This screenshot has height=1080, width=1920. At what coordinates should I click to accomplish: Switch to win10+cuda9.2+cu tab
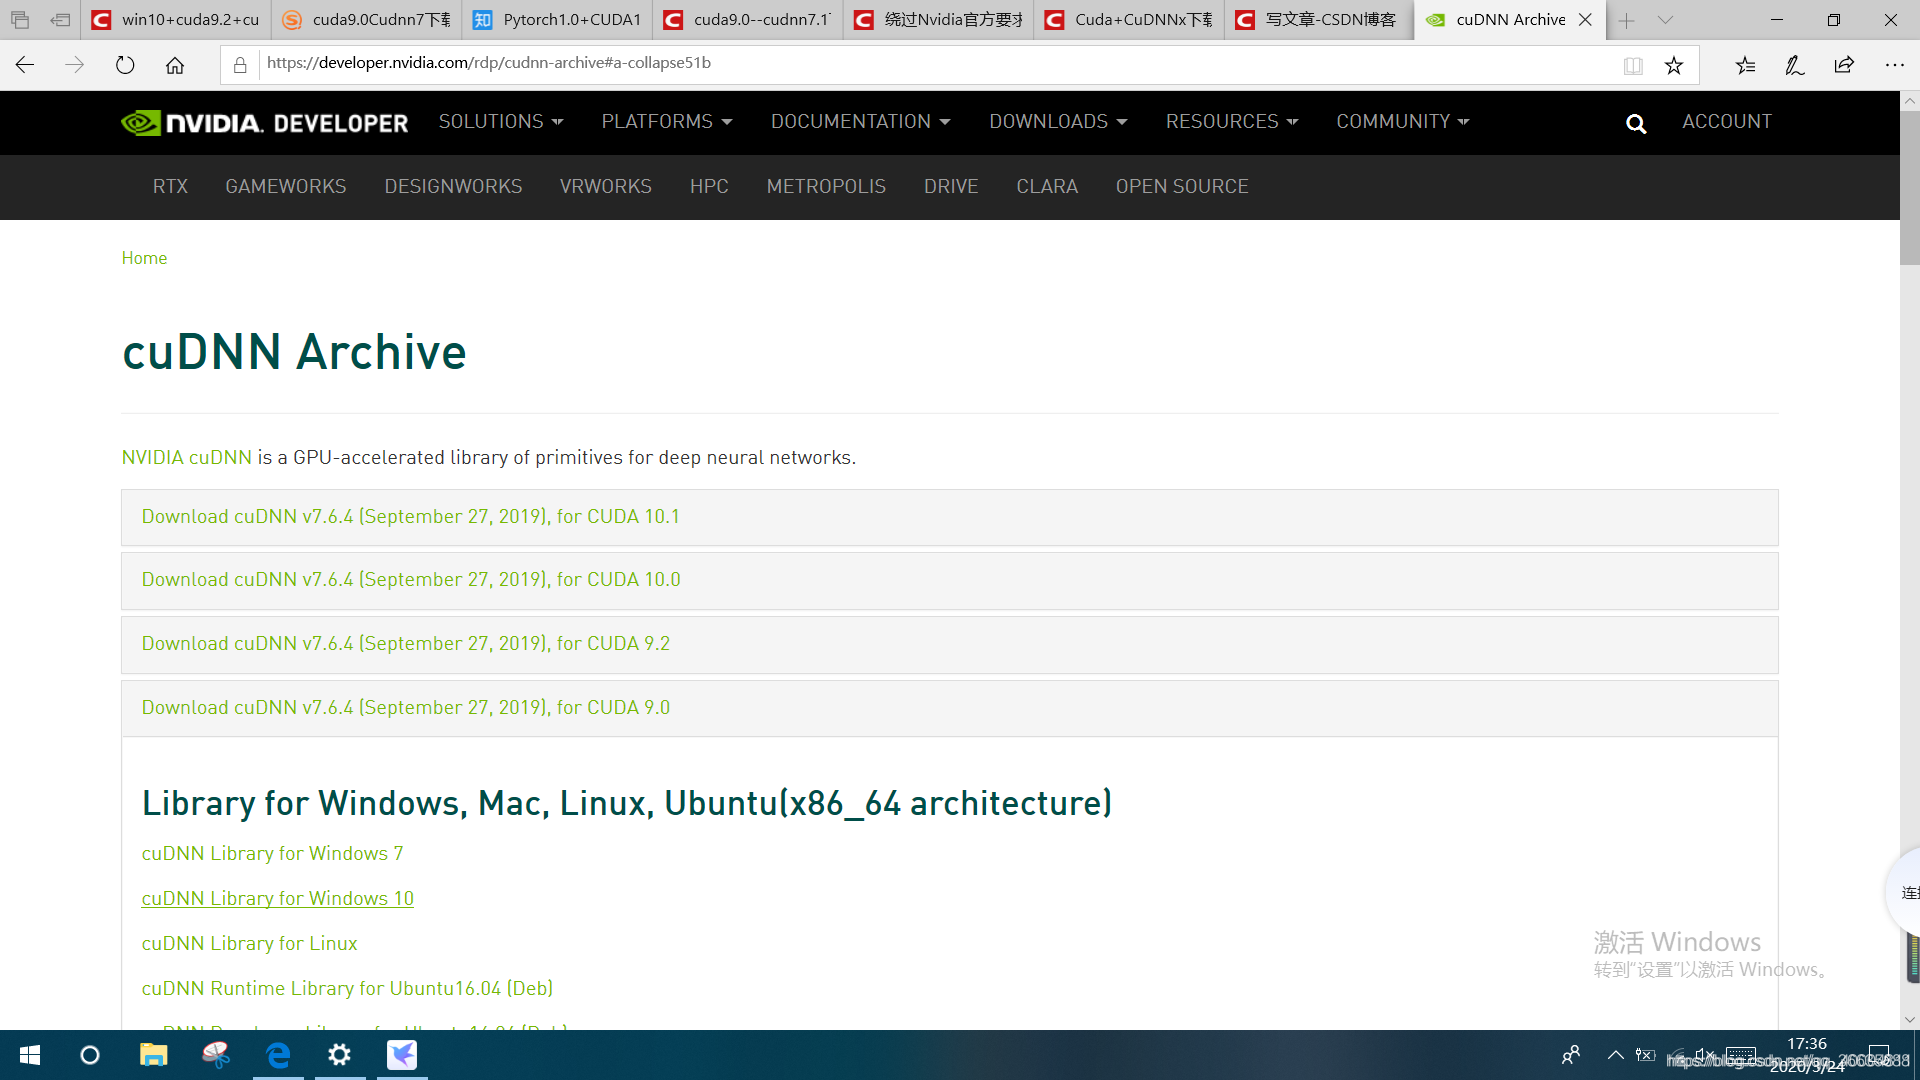[175, 20]
